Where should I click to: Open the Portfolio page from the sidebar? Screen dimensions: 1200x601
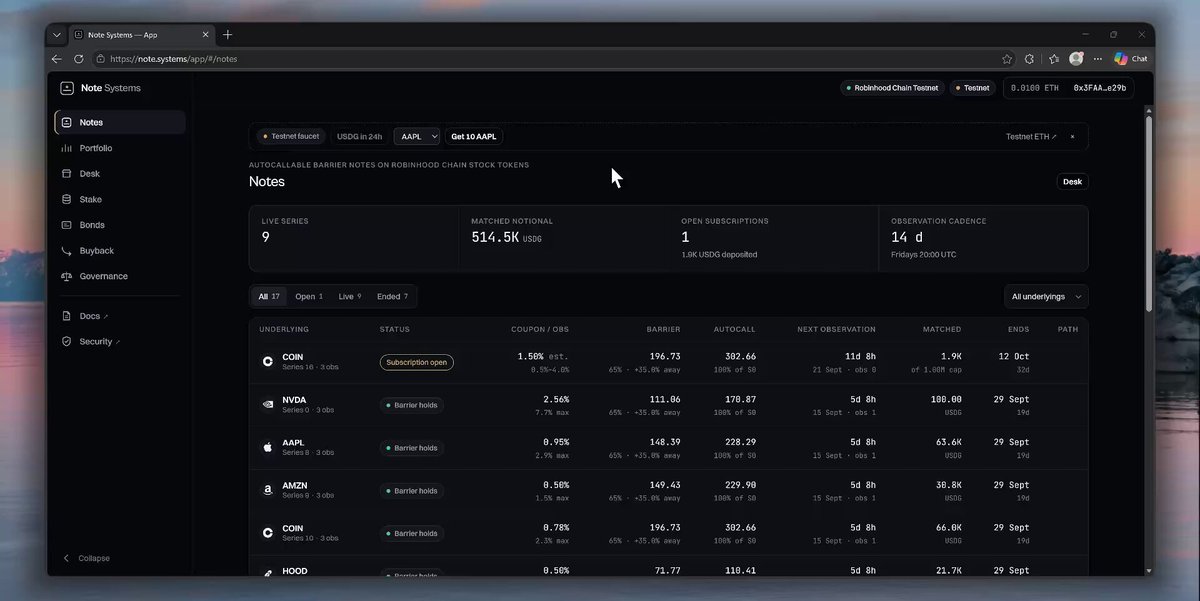pos(120,148)
